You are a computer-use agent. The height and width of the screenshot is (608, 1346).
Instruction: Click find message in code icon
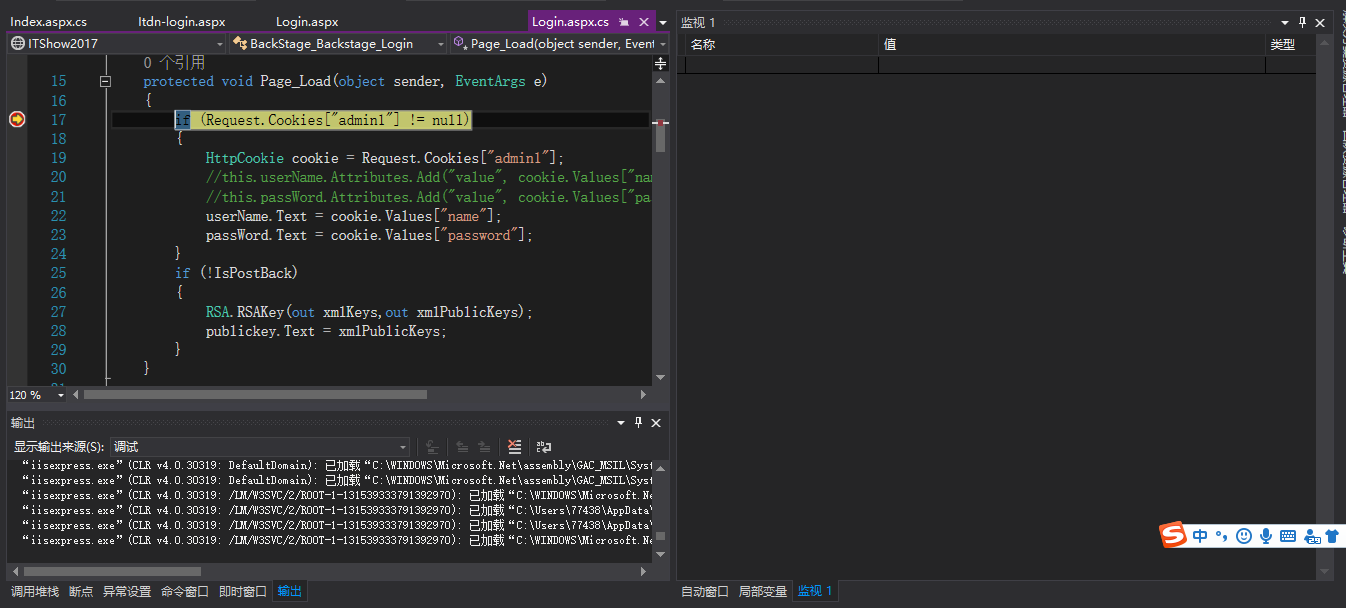432,447
